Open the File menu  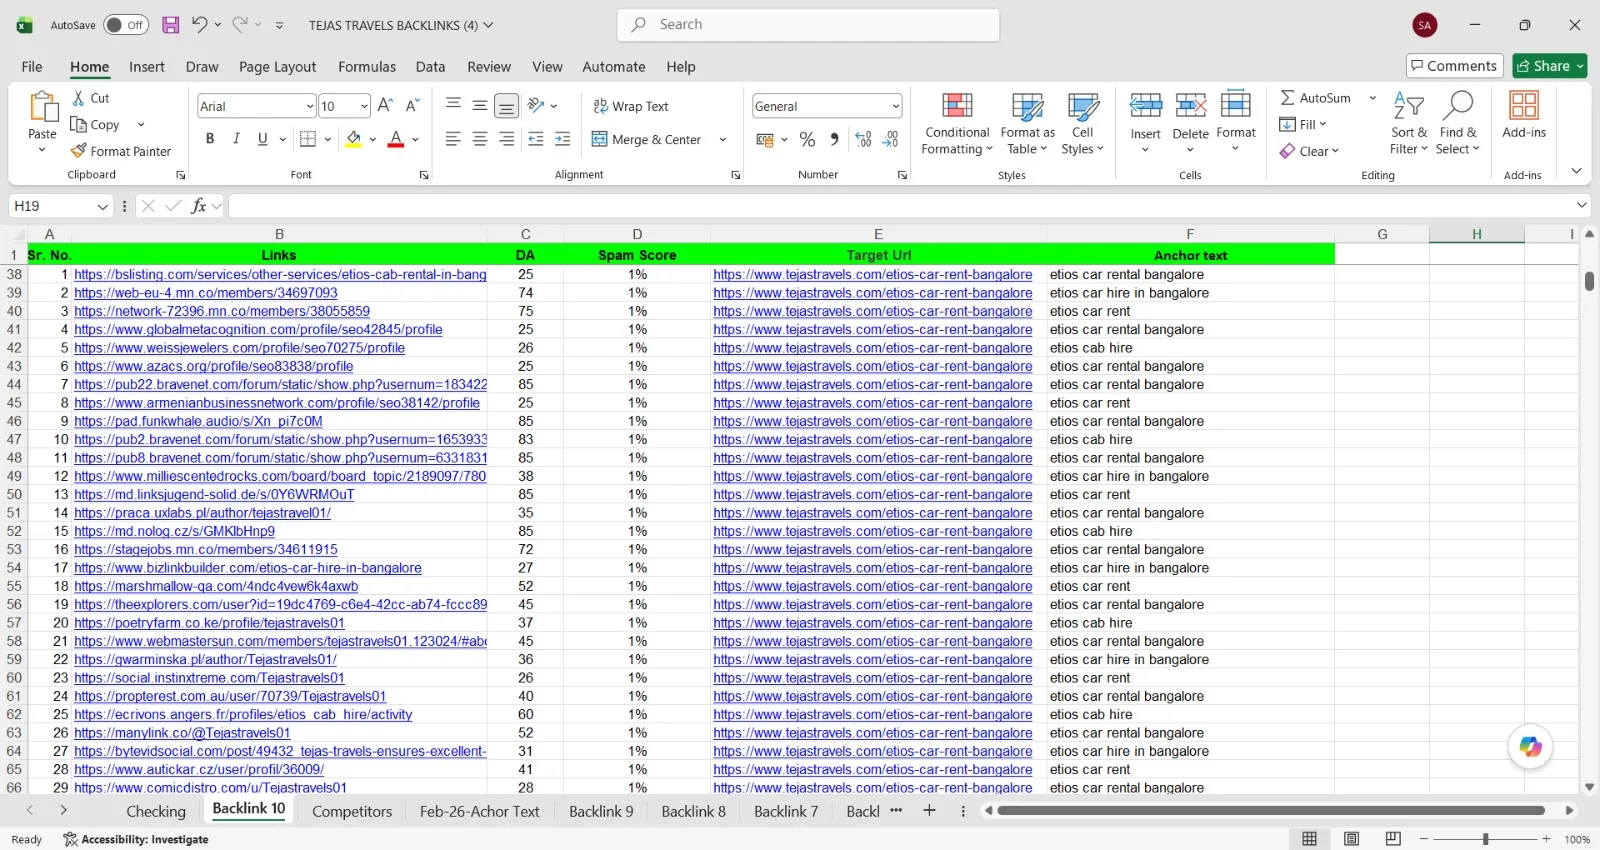[x=32, y=67]
